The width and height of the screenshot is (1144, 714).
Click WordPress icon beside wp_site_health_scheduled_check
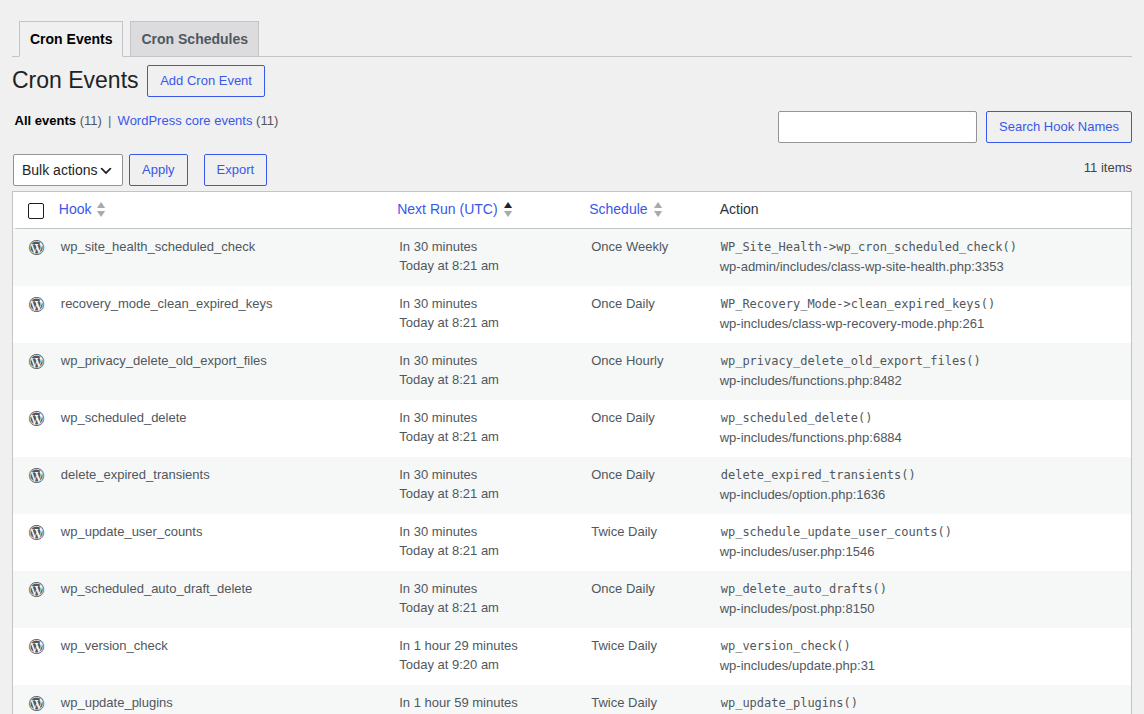(36, 247)
